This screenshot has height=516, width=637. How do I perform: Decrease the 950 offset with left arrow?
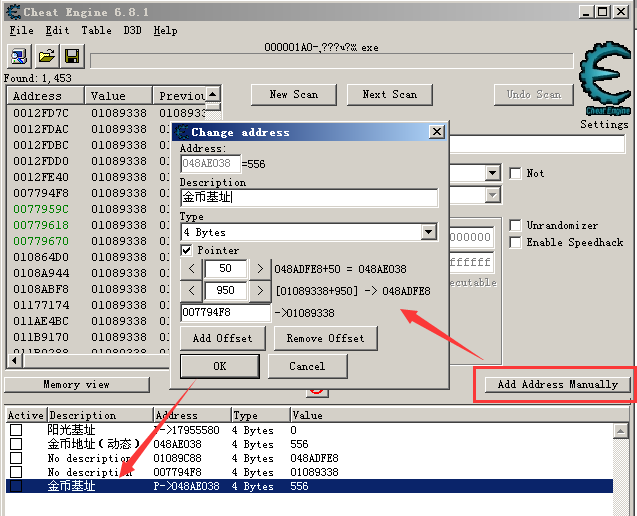pos(191,291)
